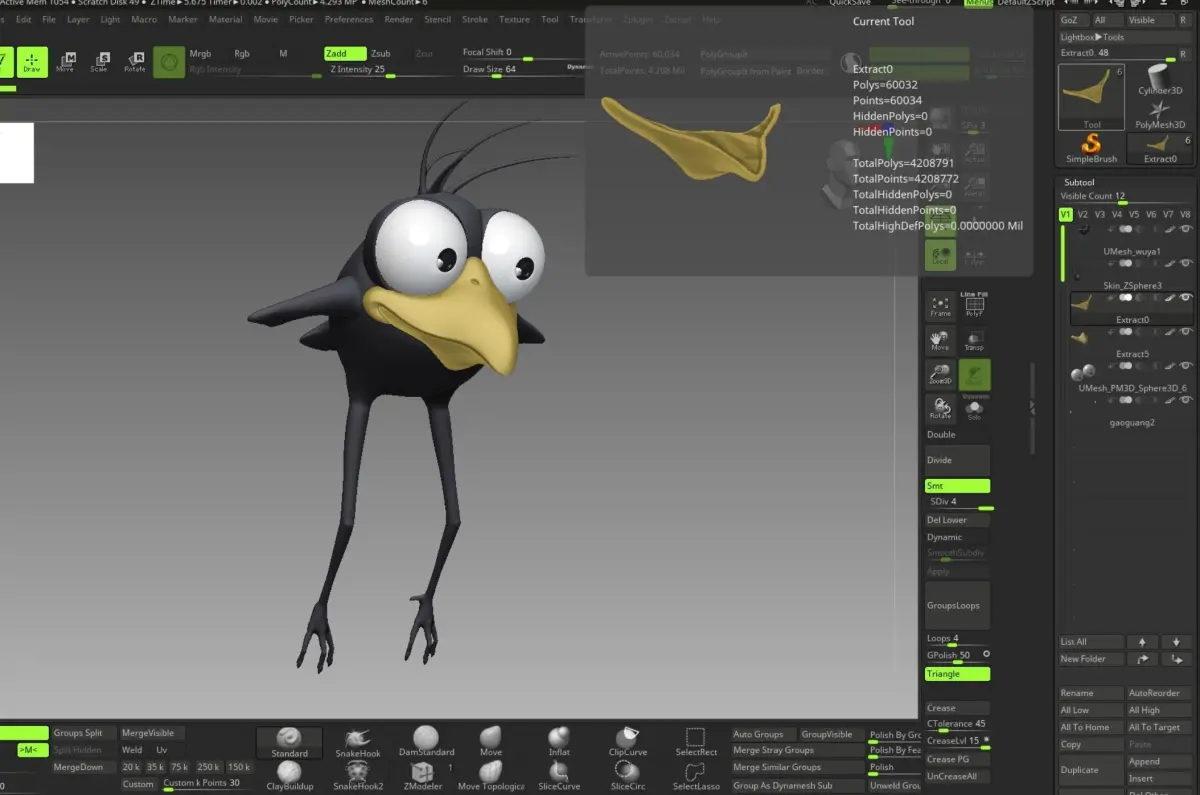Open the Material menu

pyautogui.click(x=225, y=19)
